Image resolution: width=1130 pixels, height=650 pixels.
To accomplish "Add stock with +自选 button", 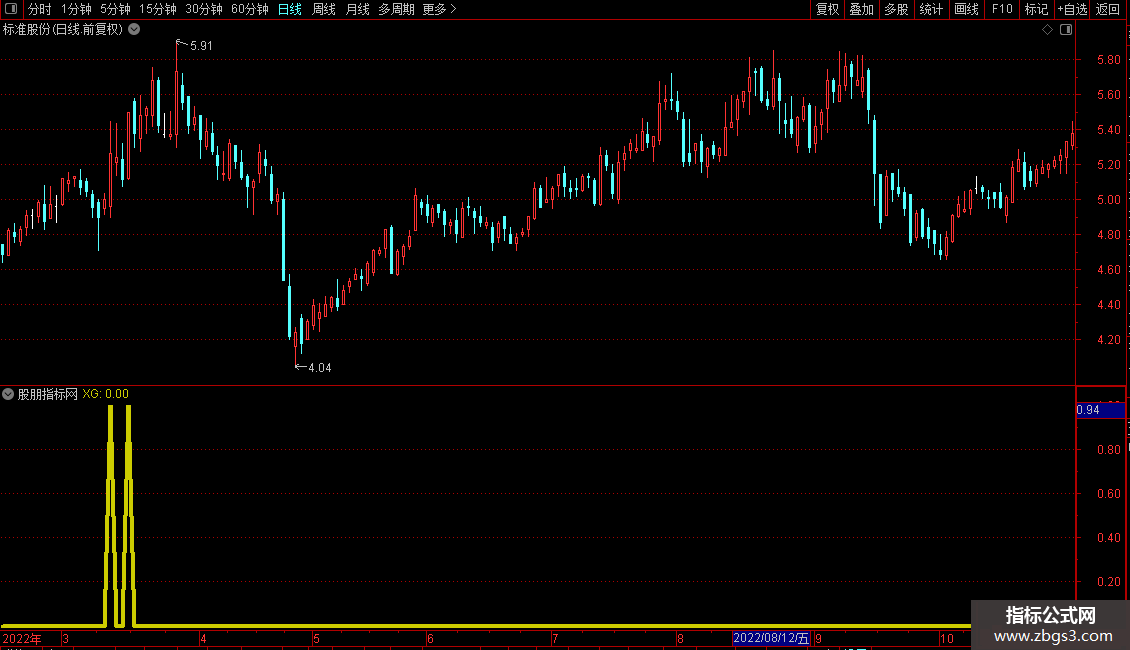I will (1072, 9).
